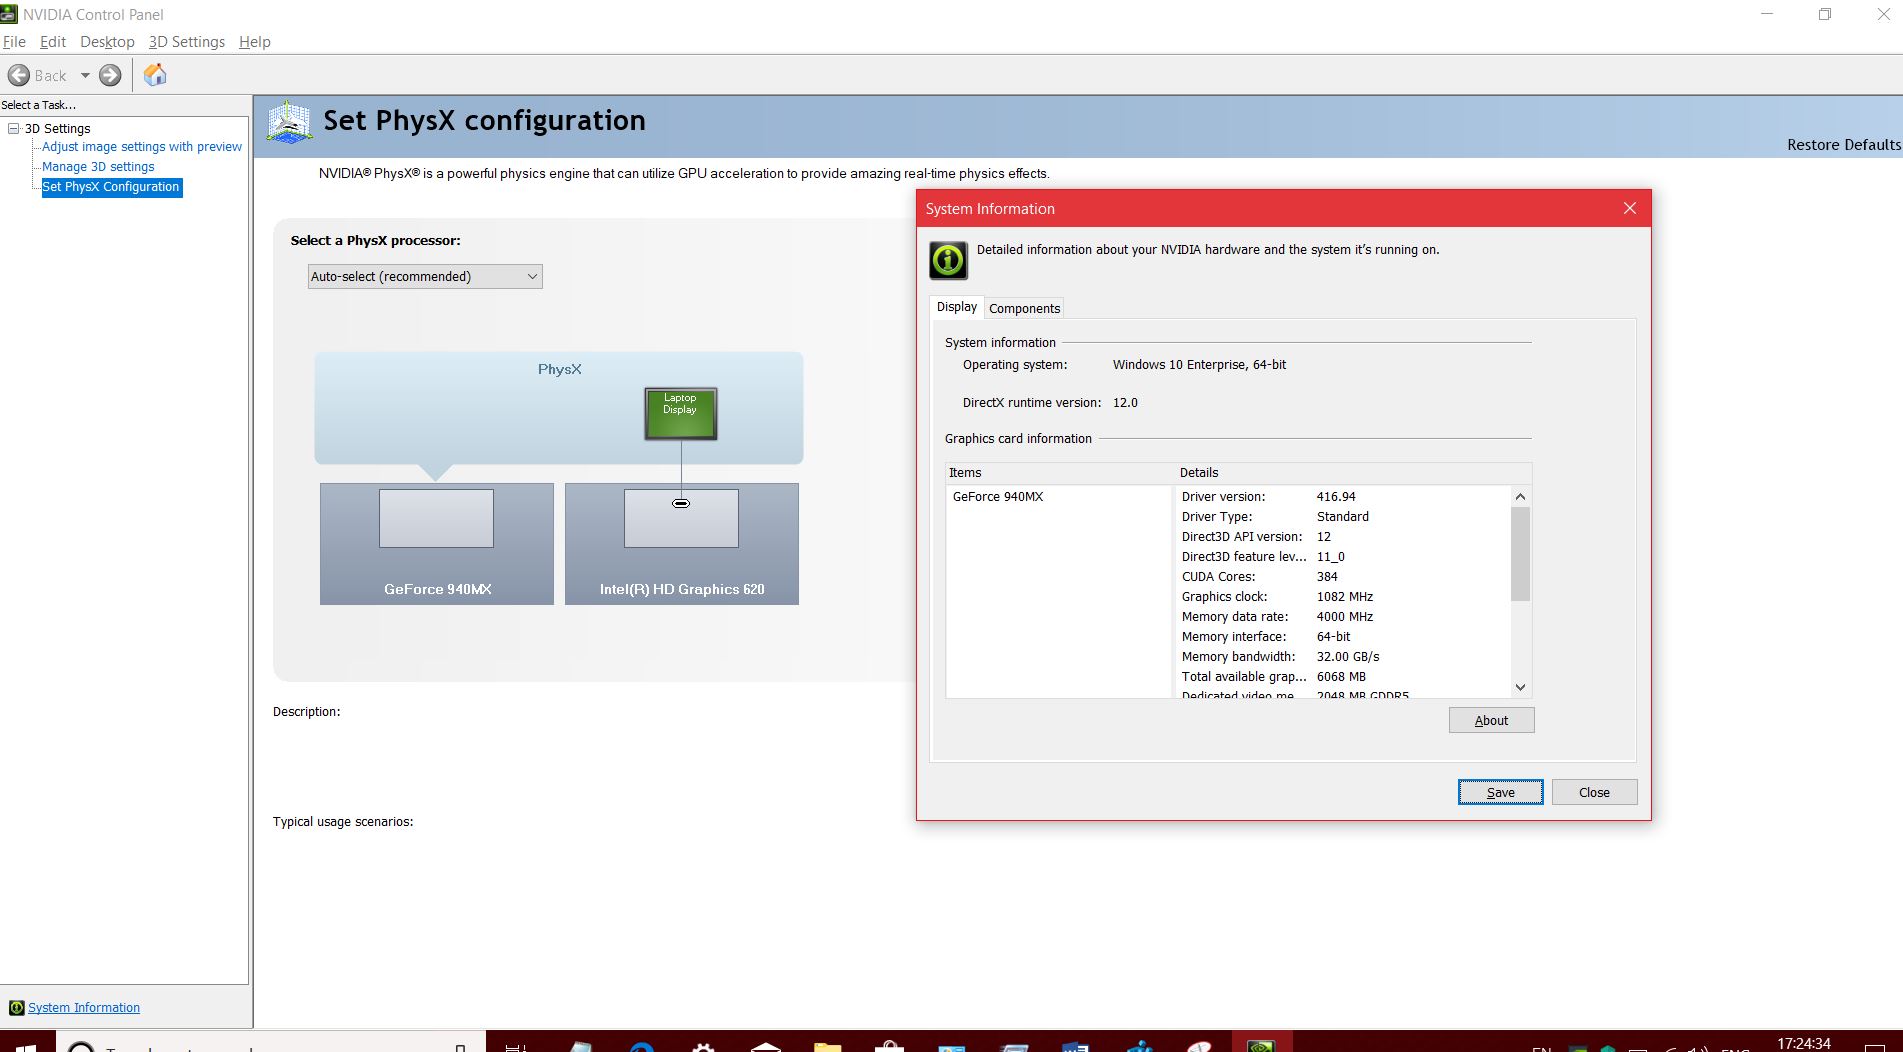1903x1052 pixels.
Task: Go back with the Back arrow button
Action: point(36,75)
